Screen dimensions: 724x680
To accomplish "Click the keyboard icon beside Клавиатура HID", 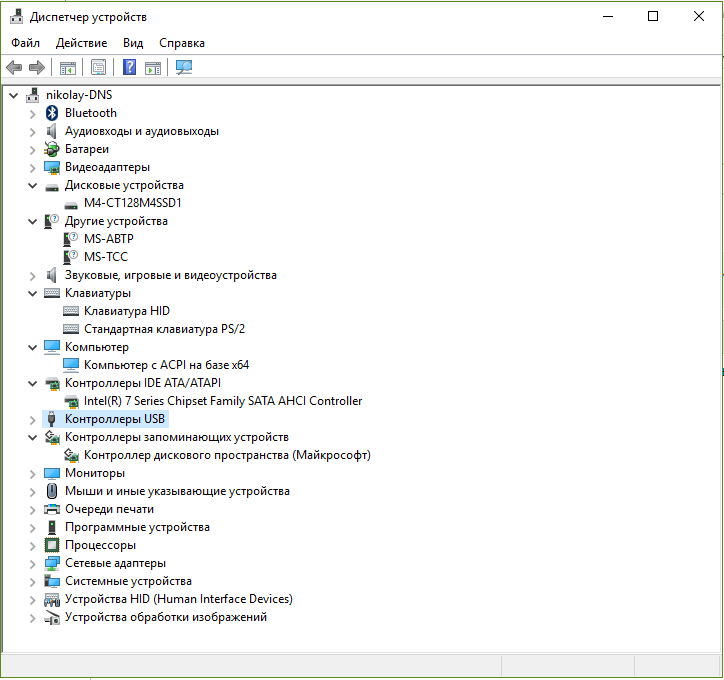I will coord(71,311).
